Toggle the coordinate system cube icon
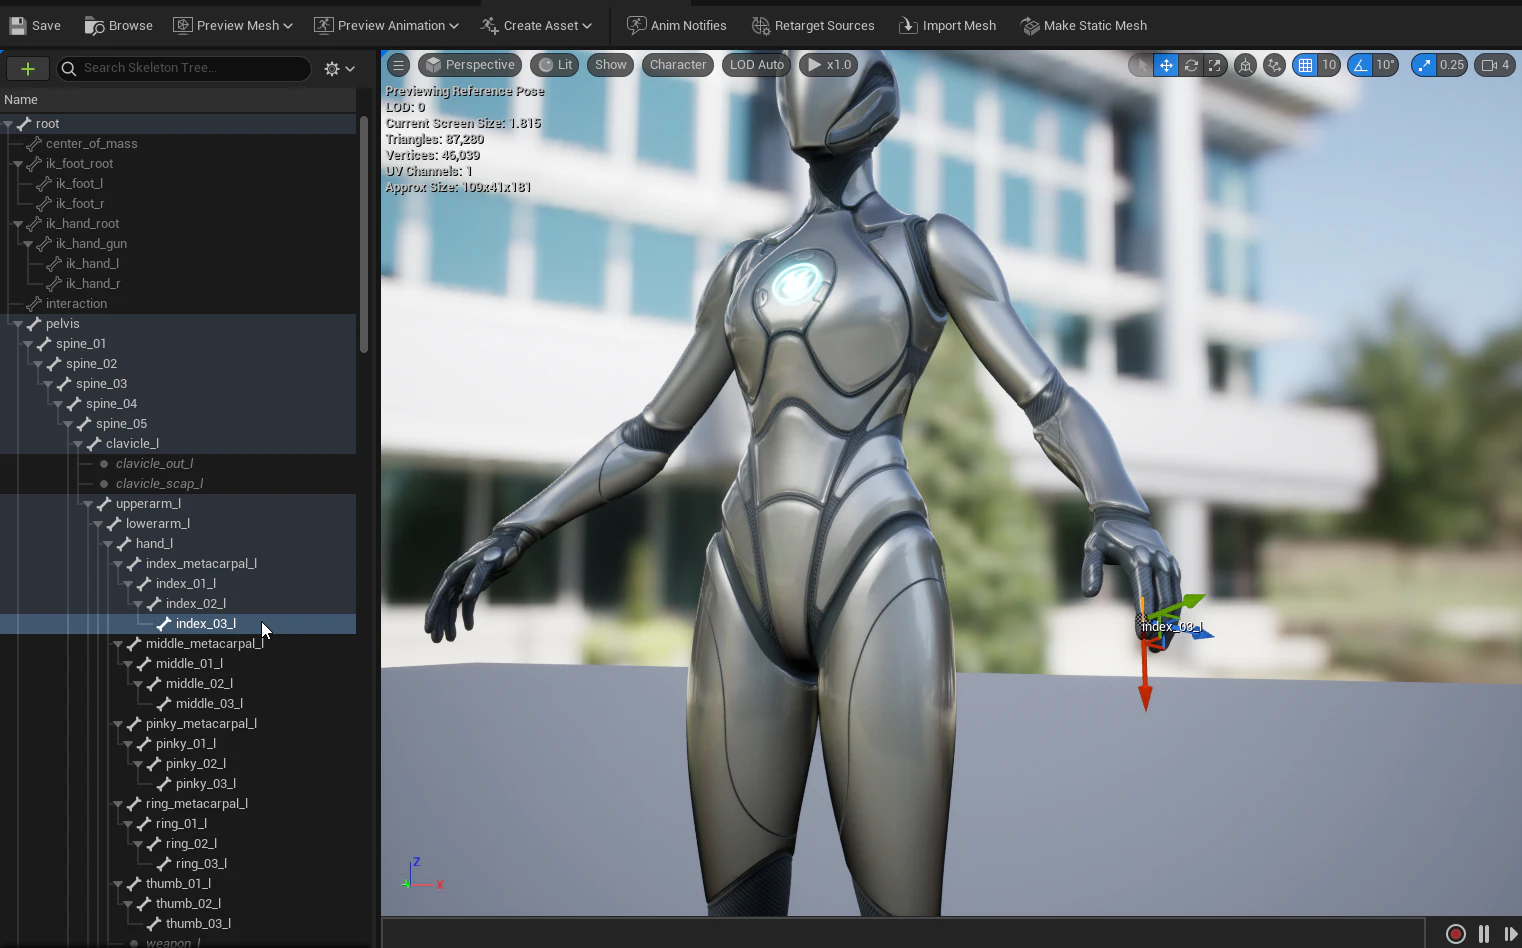Screen dimensions: 1522x948 (1245, 65)
